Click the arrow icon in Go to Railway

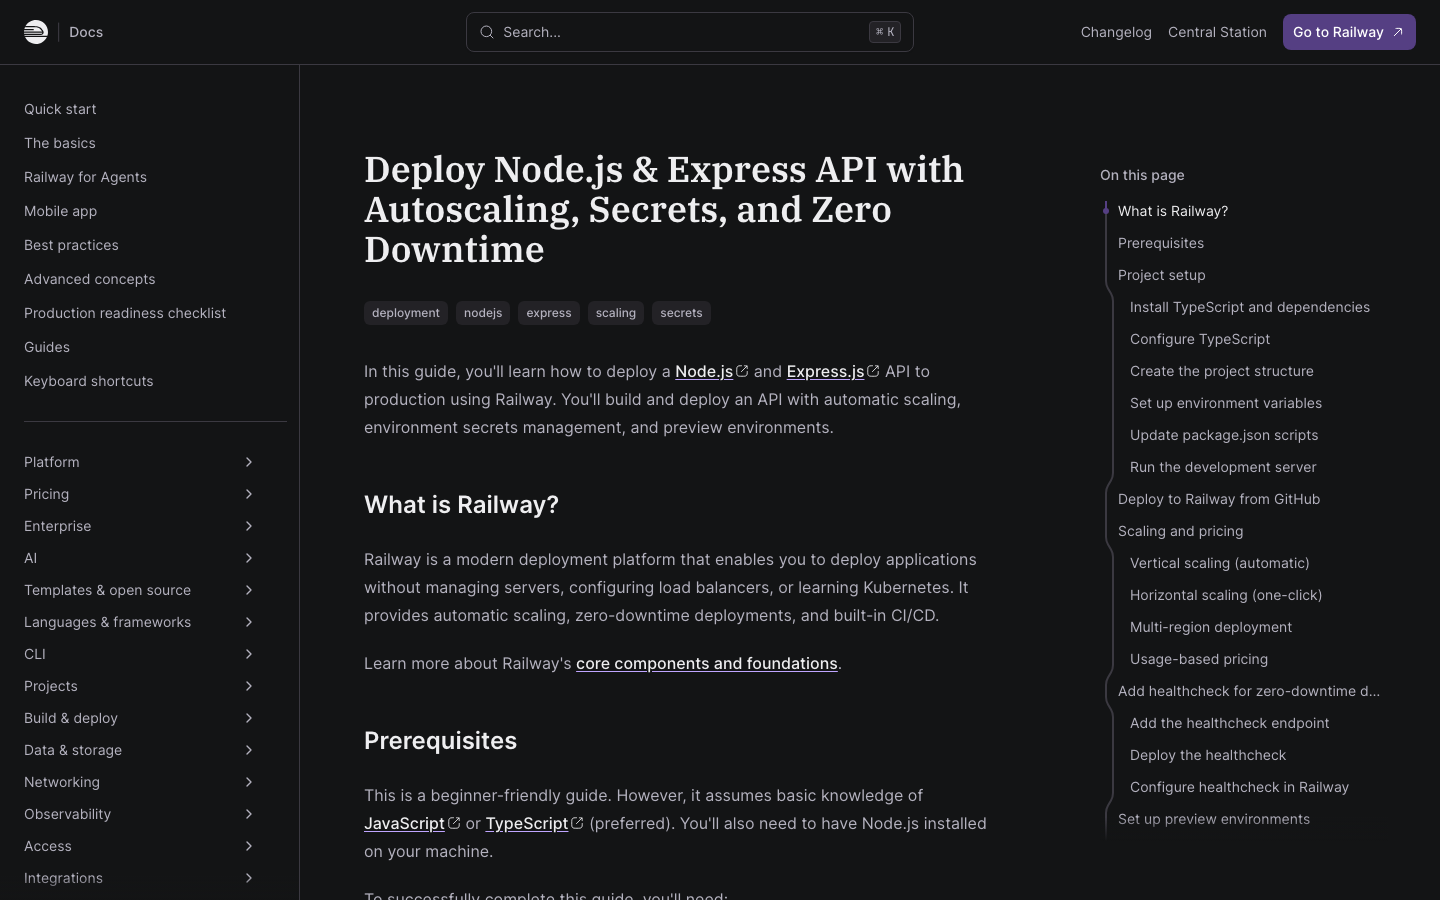click(x=1398, y=32)
